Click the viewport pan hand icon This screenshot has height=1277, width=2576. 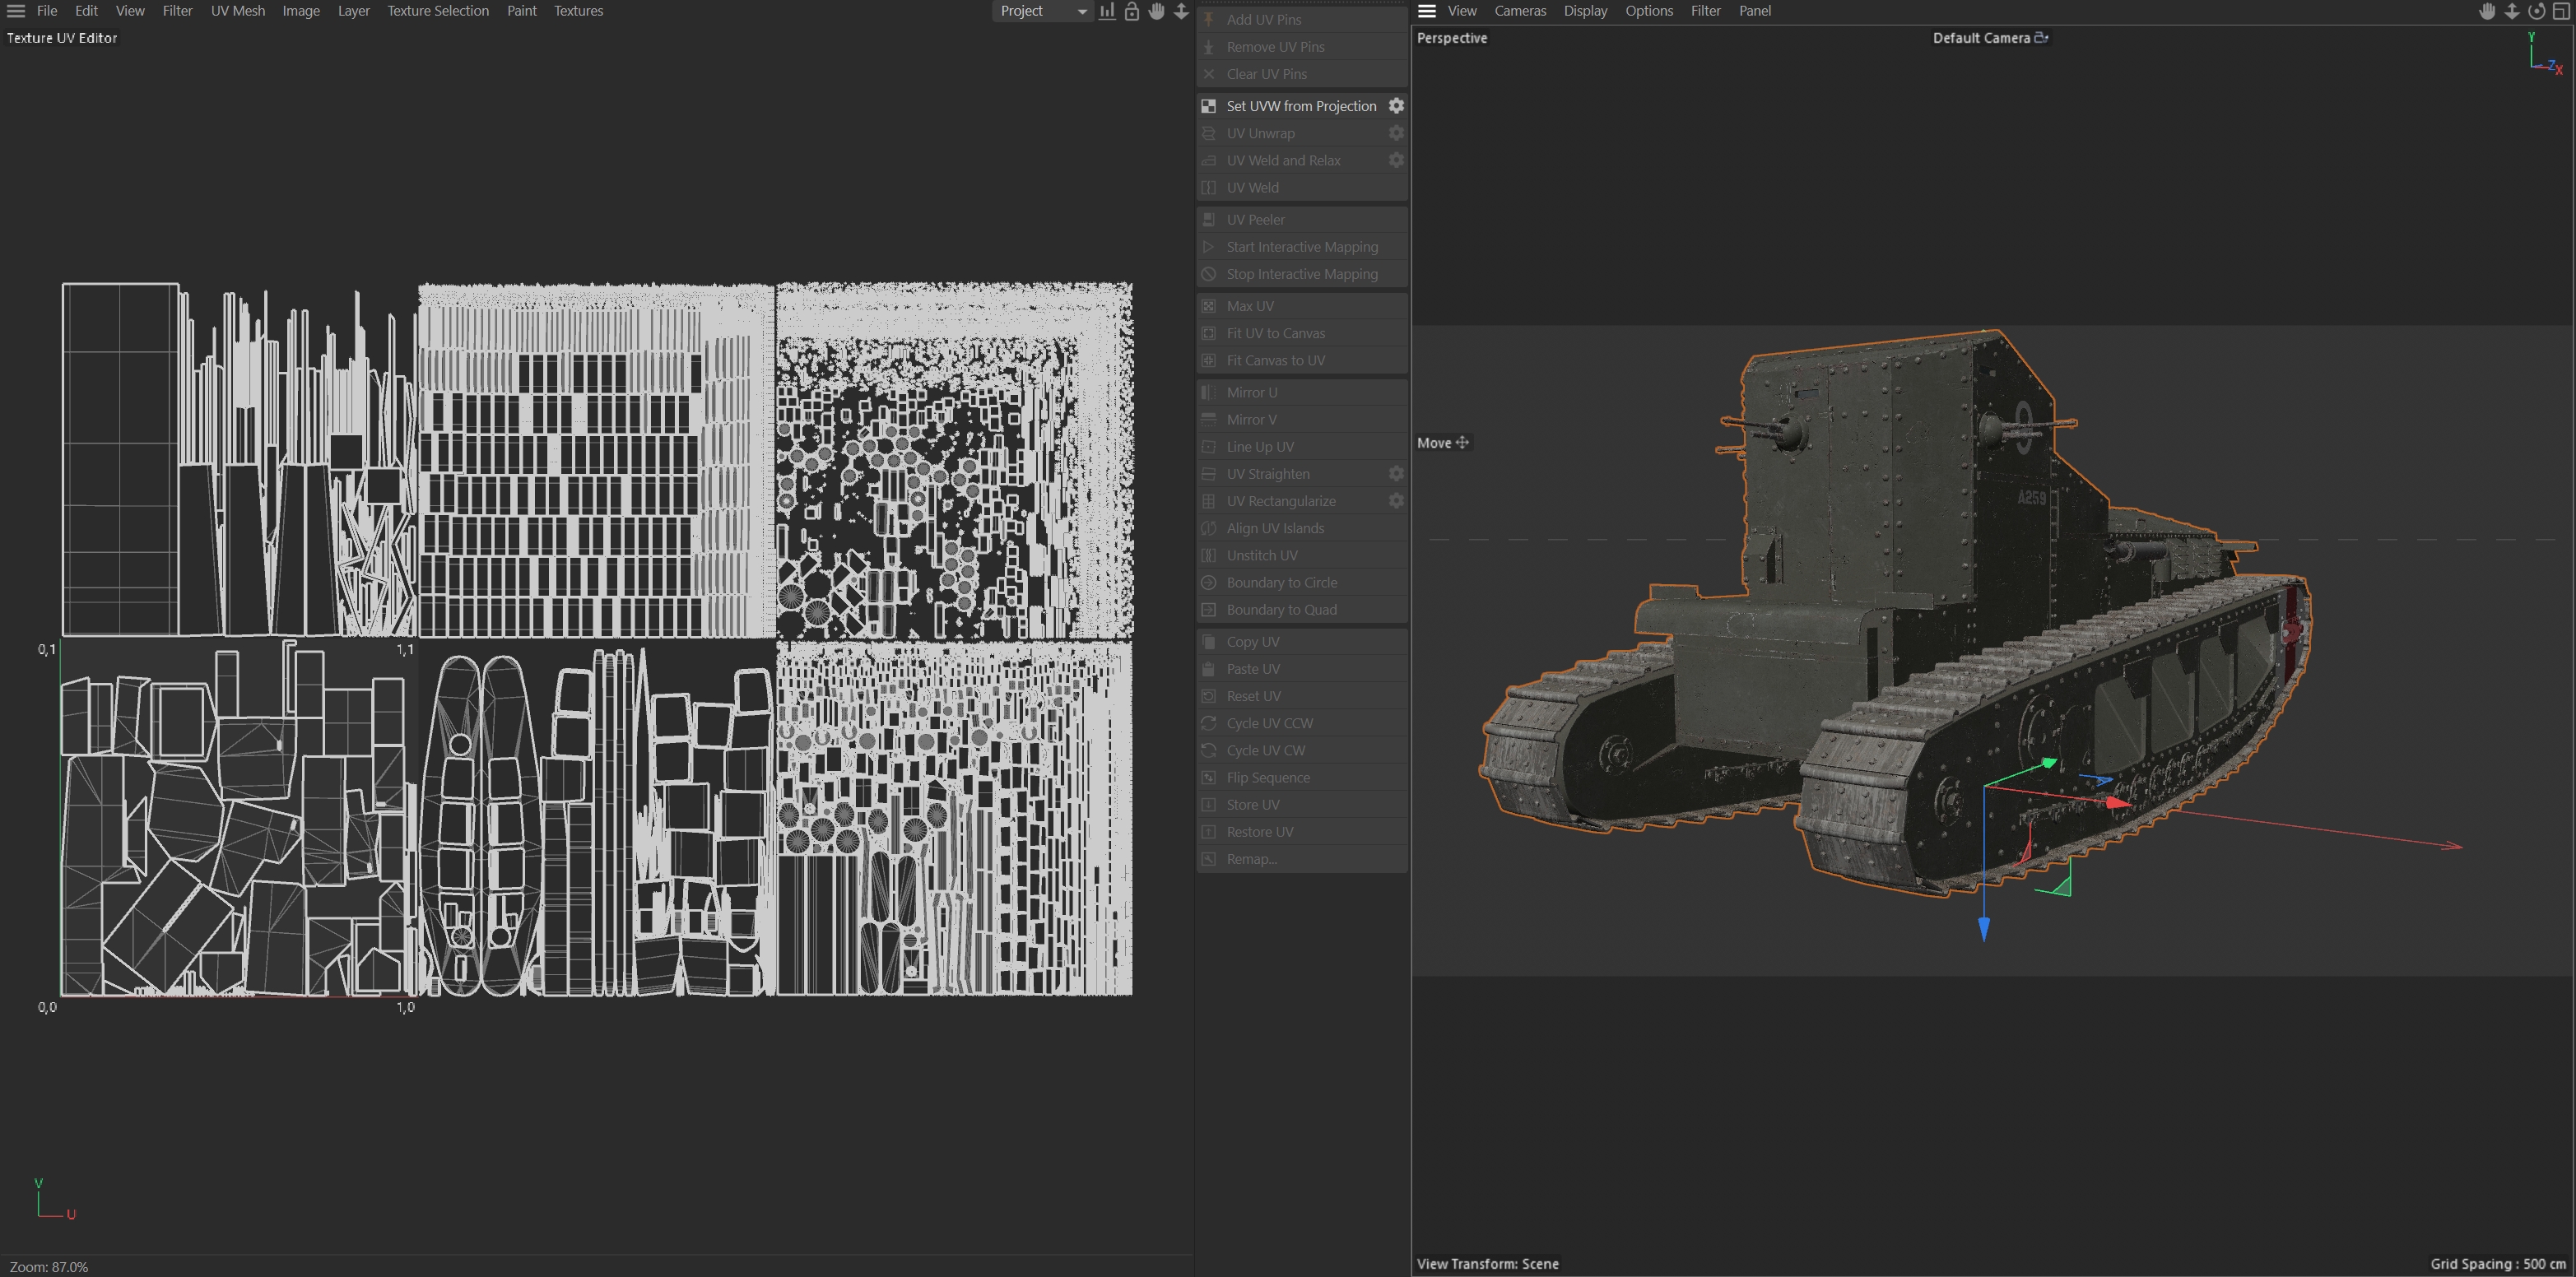2487,11
